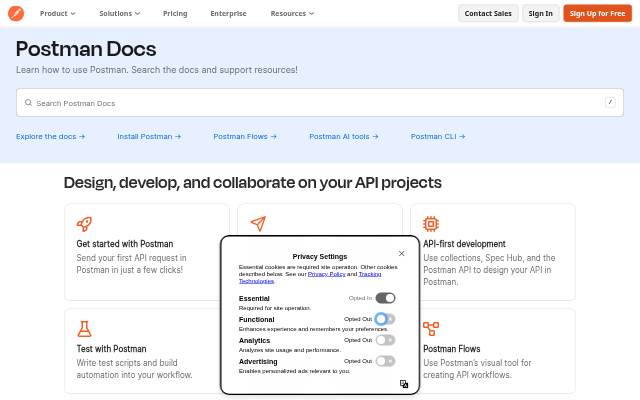Toggle the Functional cookies switch

coord(385,319)
